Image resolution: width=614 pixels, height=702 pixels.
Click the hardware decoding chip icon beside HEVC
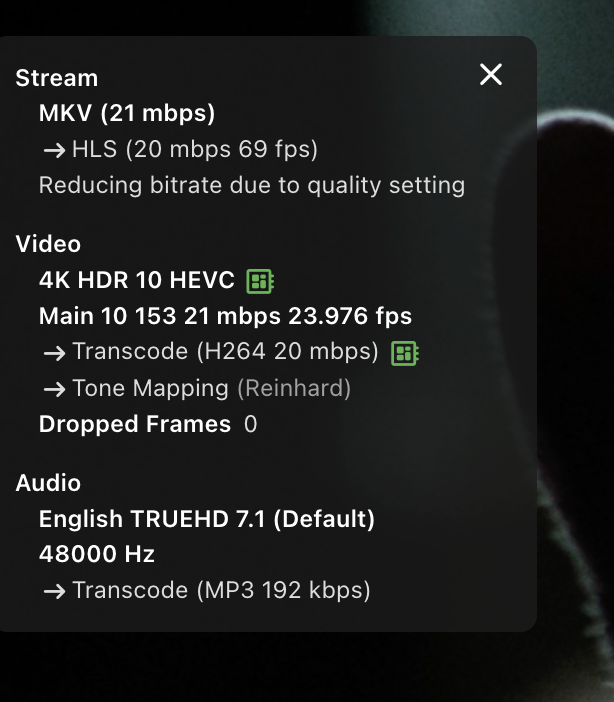click(x=260, y=281)
